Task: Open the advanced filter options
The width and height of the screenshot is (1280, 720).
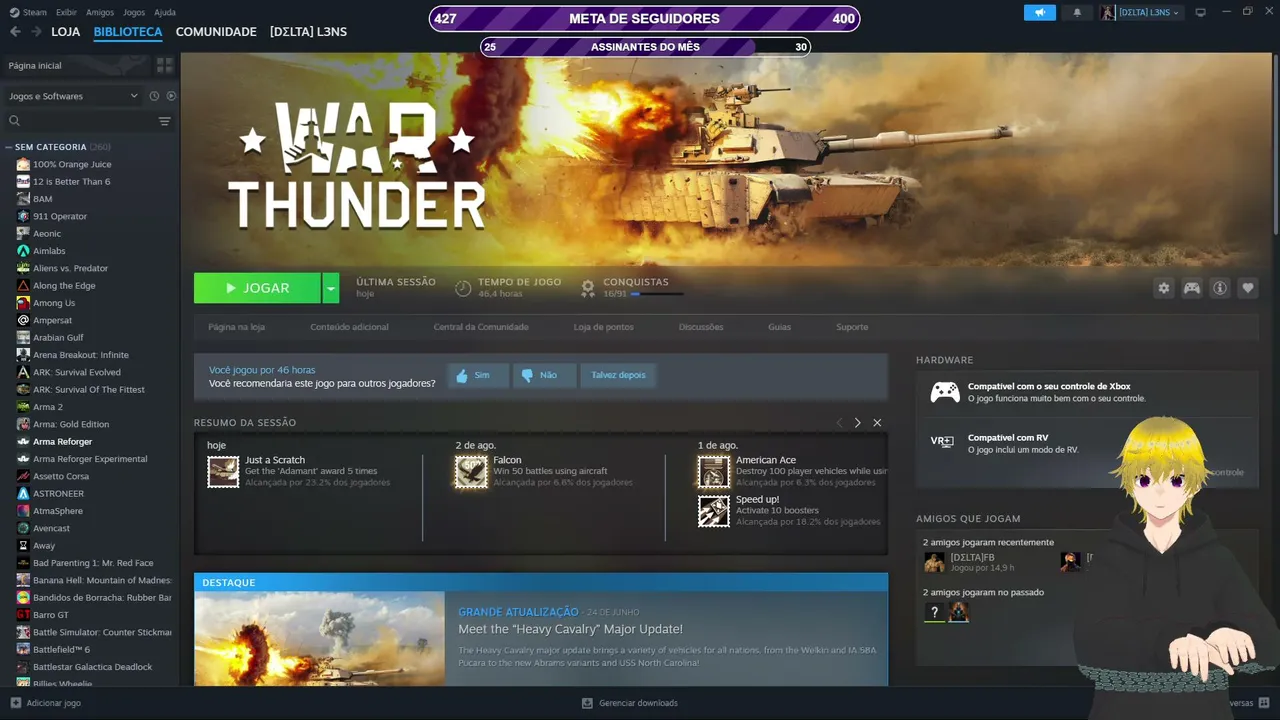Action: [165, 121]
